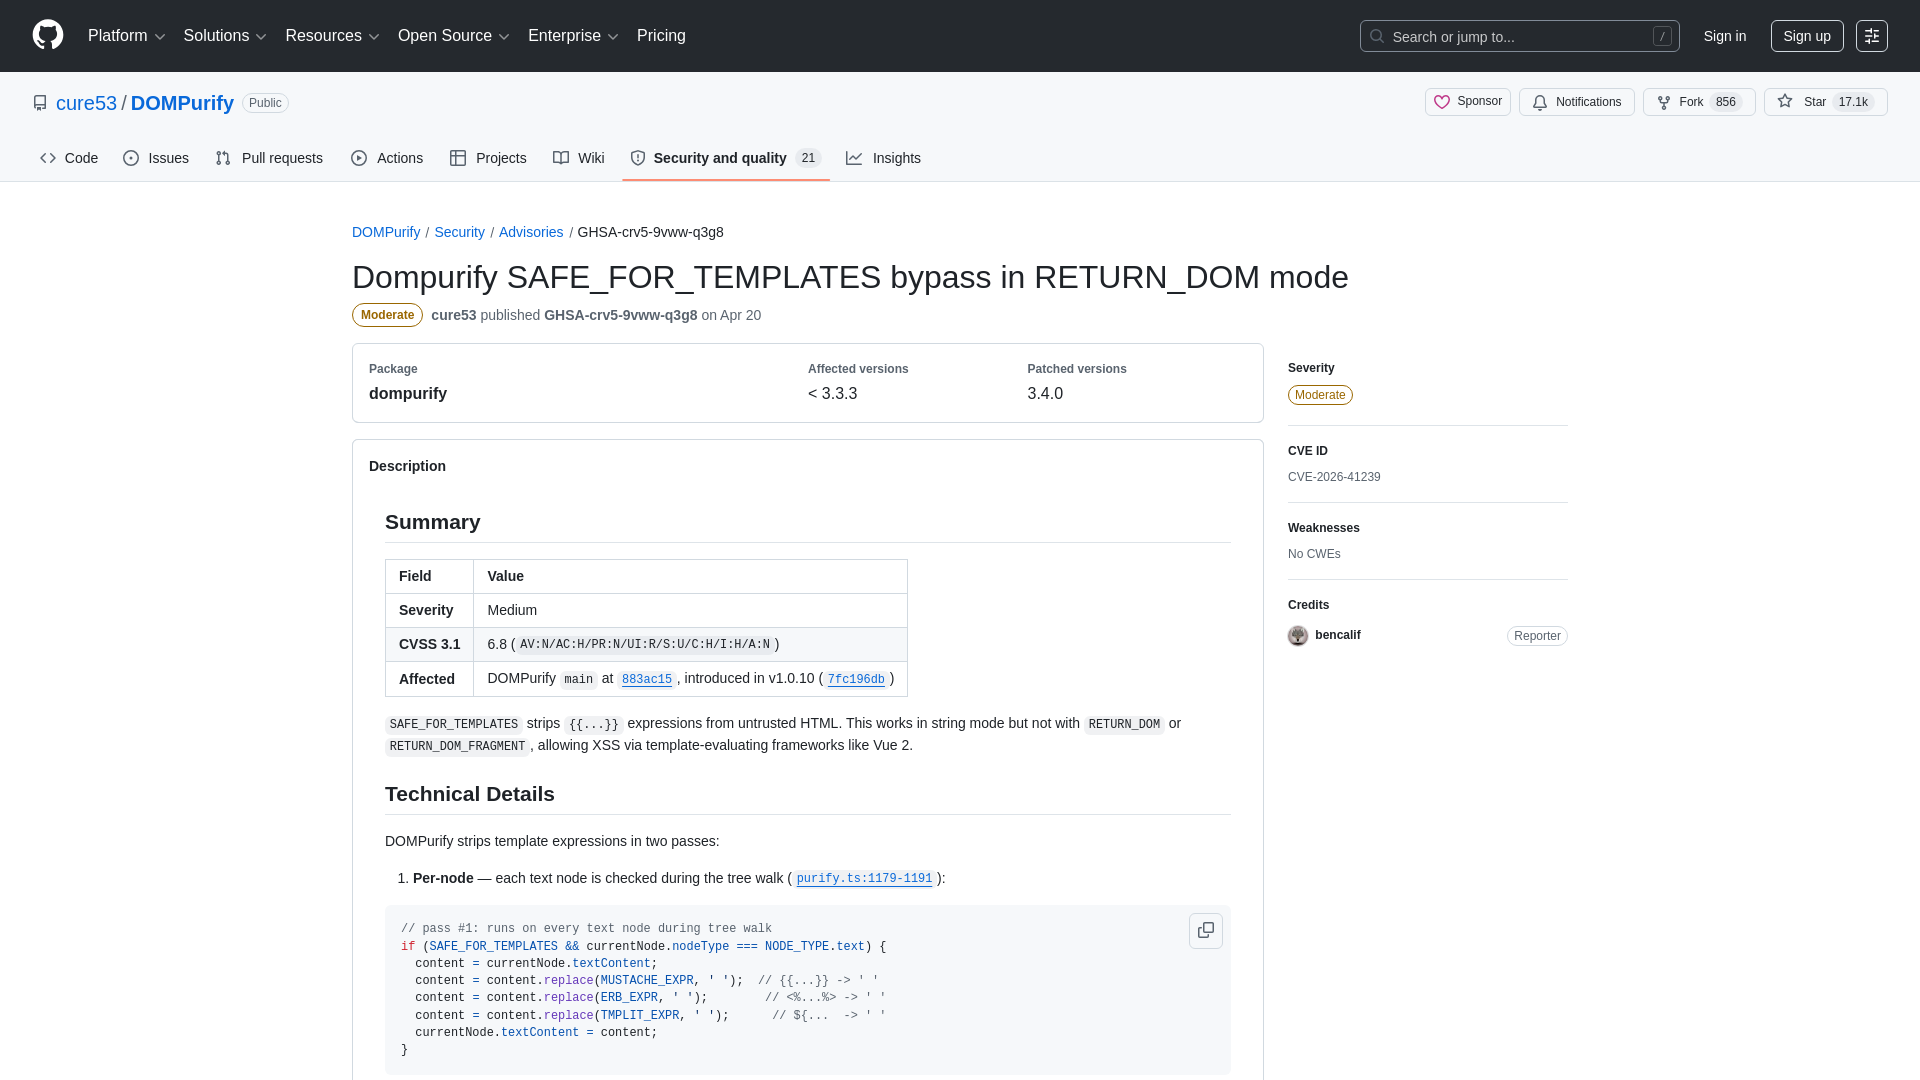Open the cure53 owner profile link

click(x=86, y=103)
